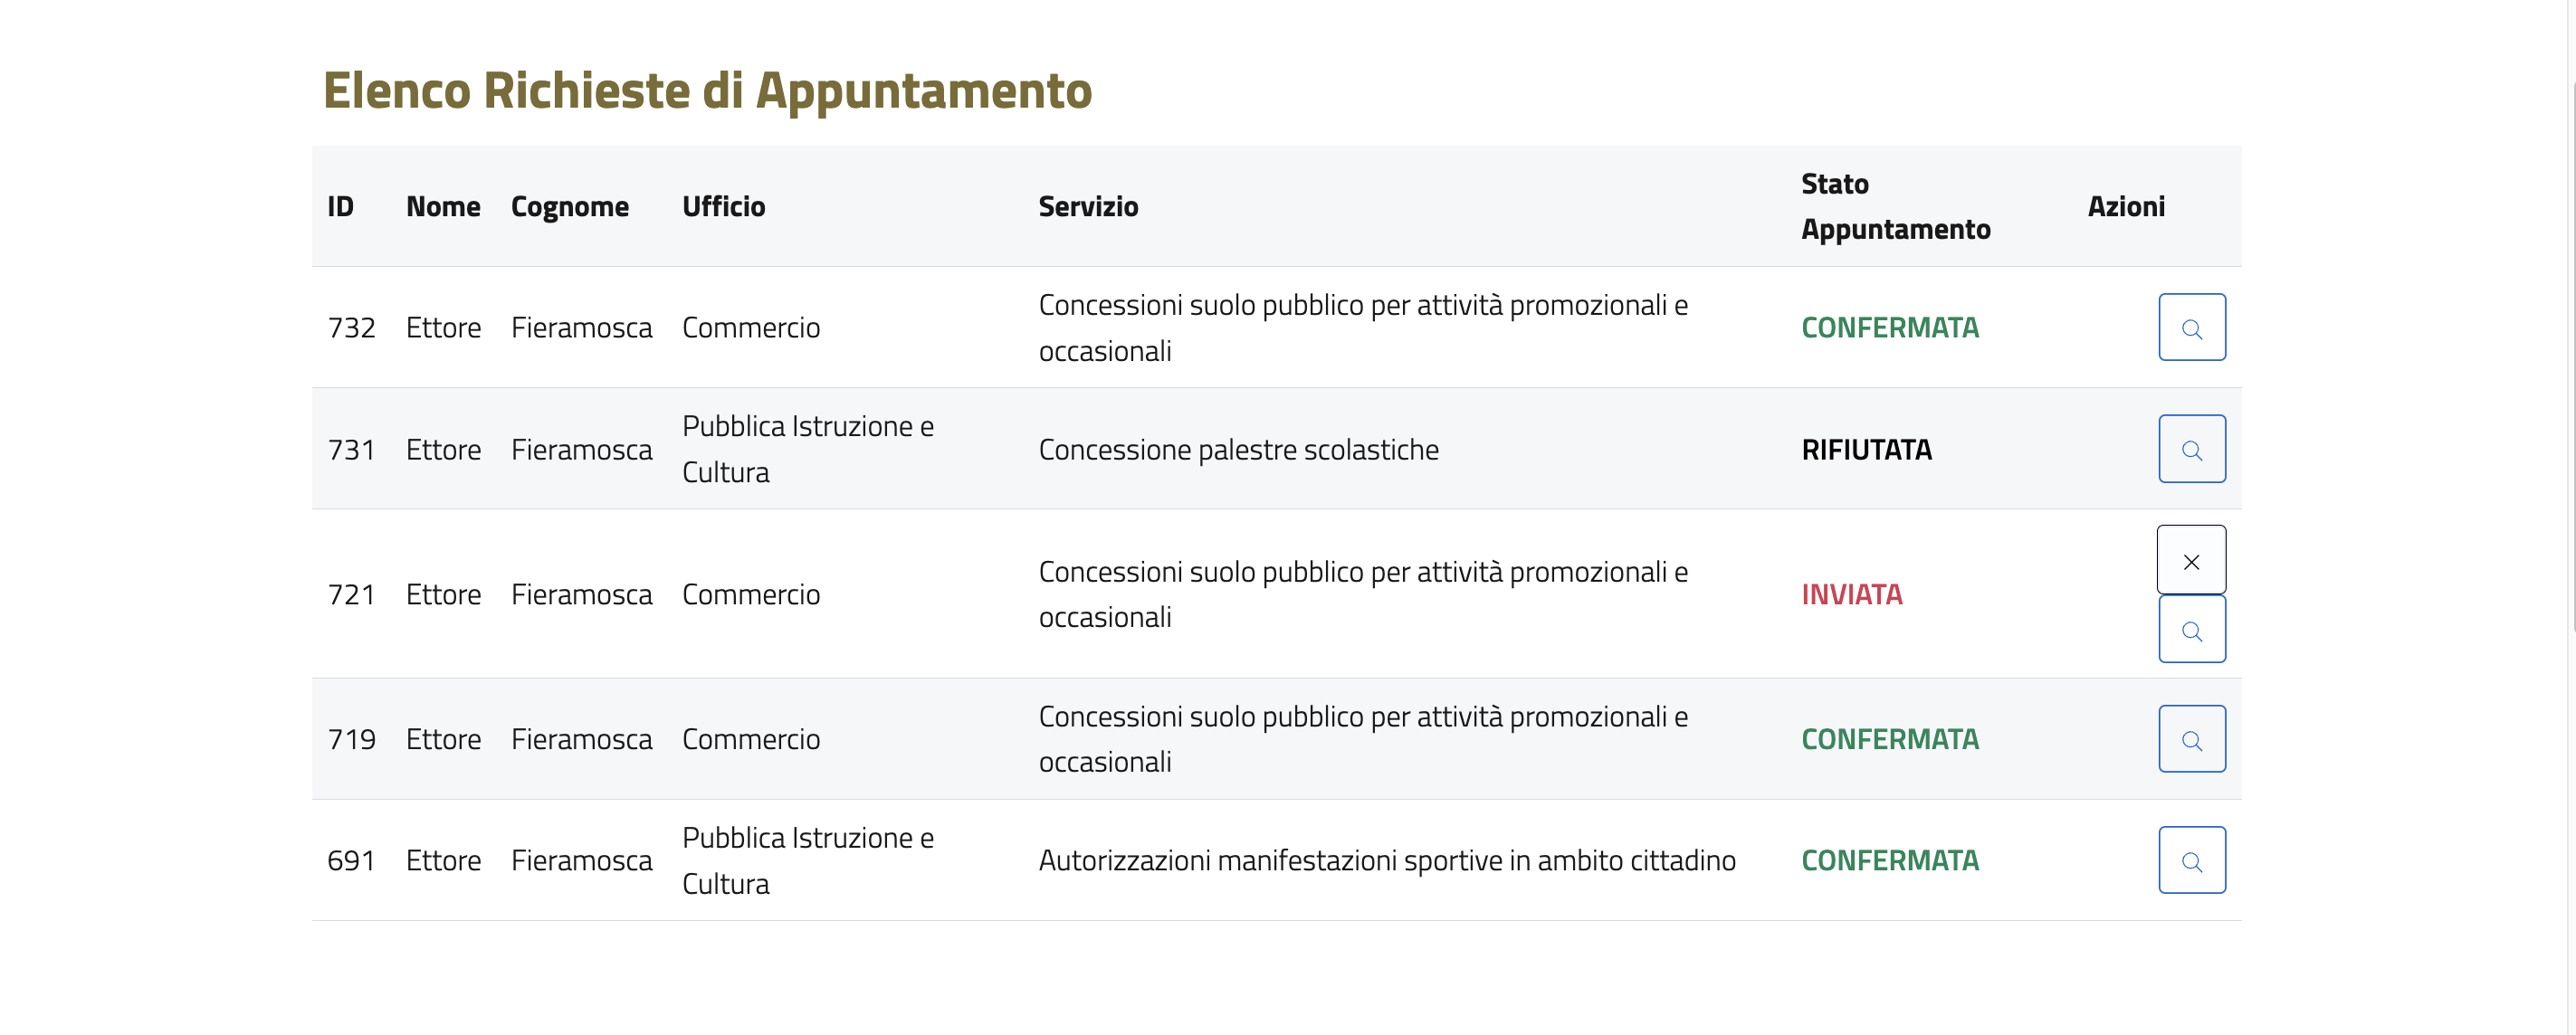
Task: Click the ID column header
Action: (340, 207)
